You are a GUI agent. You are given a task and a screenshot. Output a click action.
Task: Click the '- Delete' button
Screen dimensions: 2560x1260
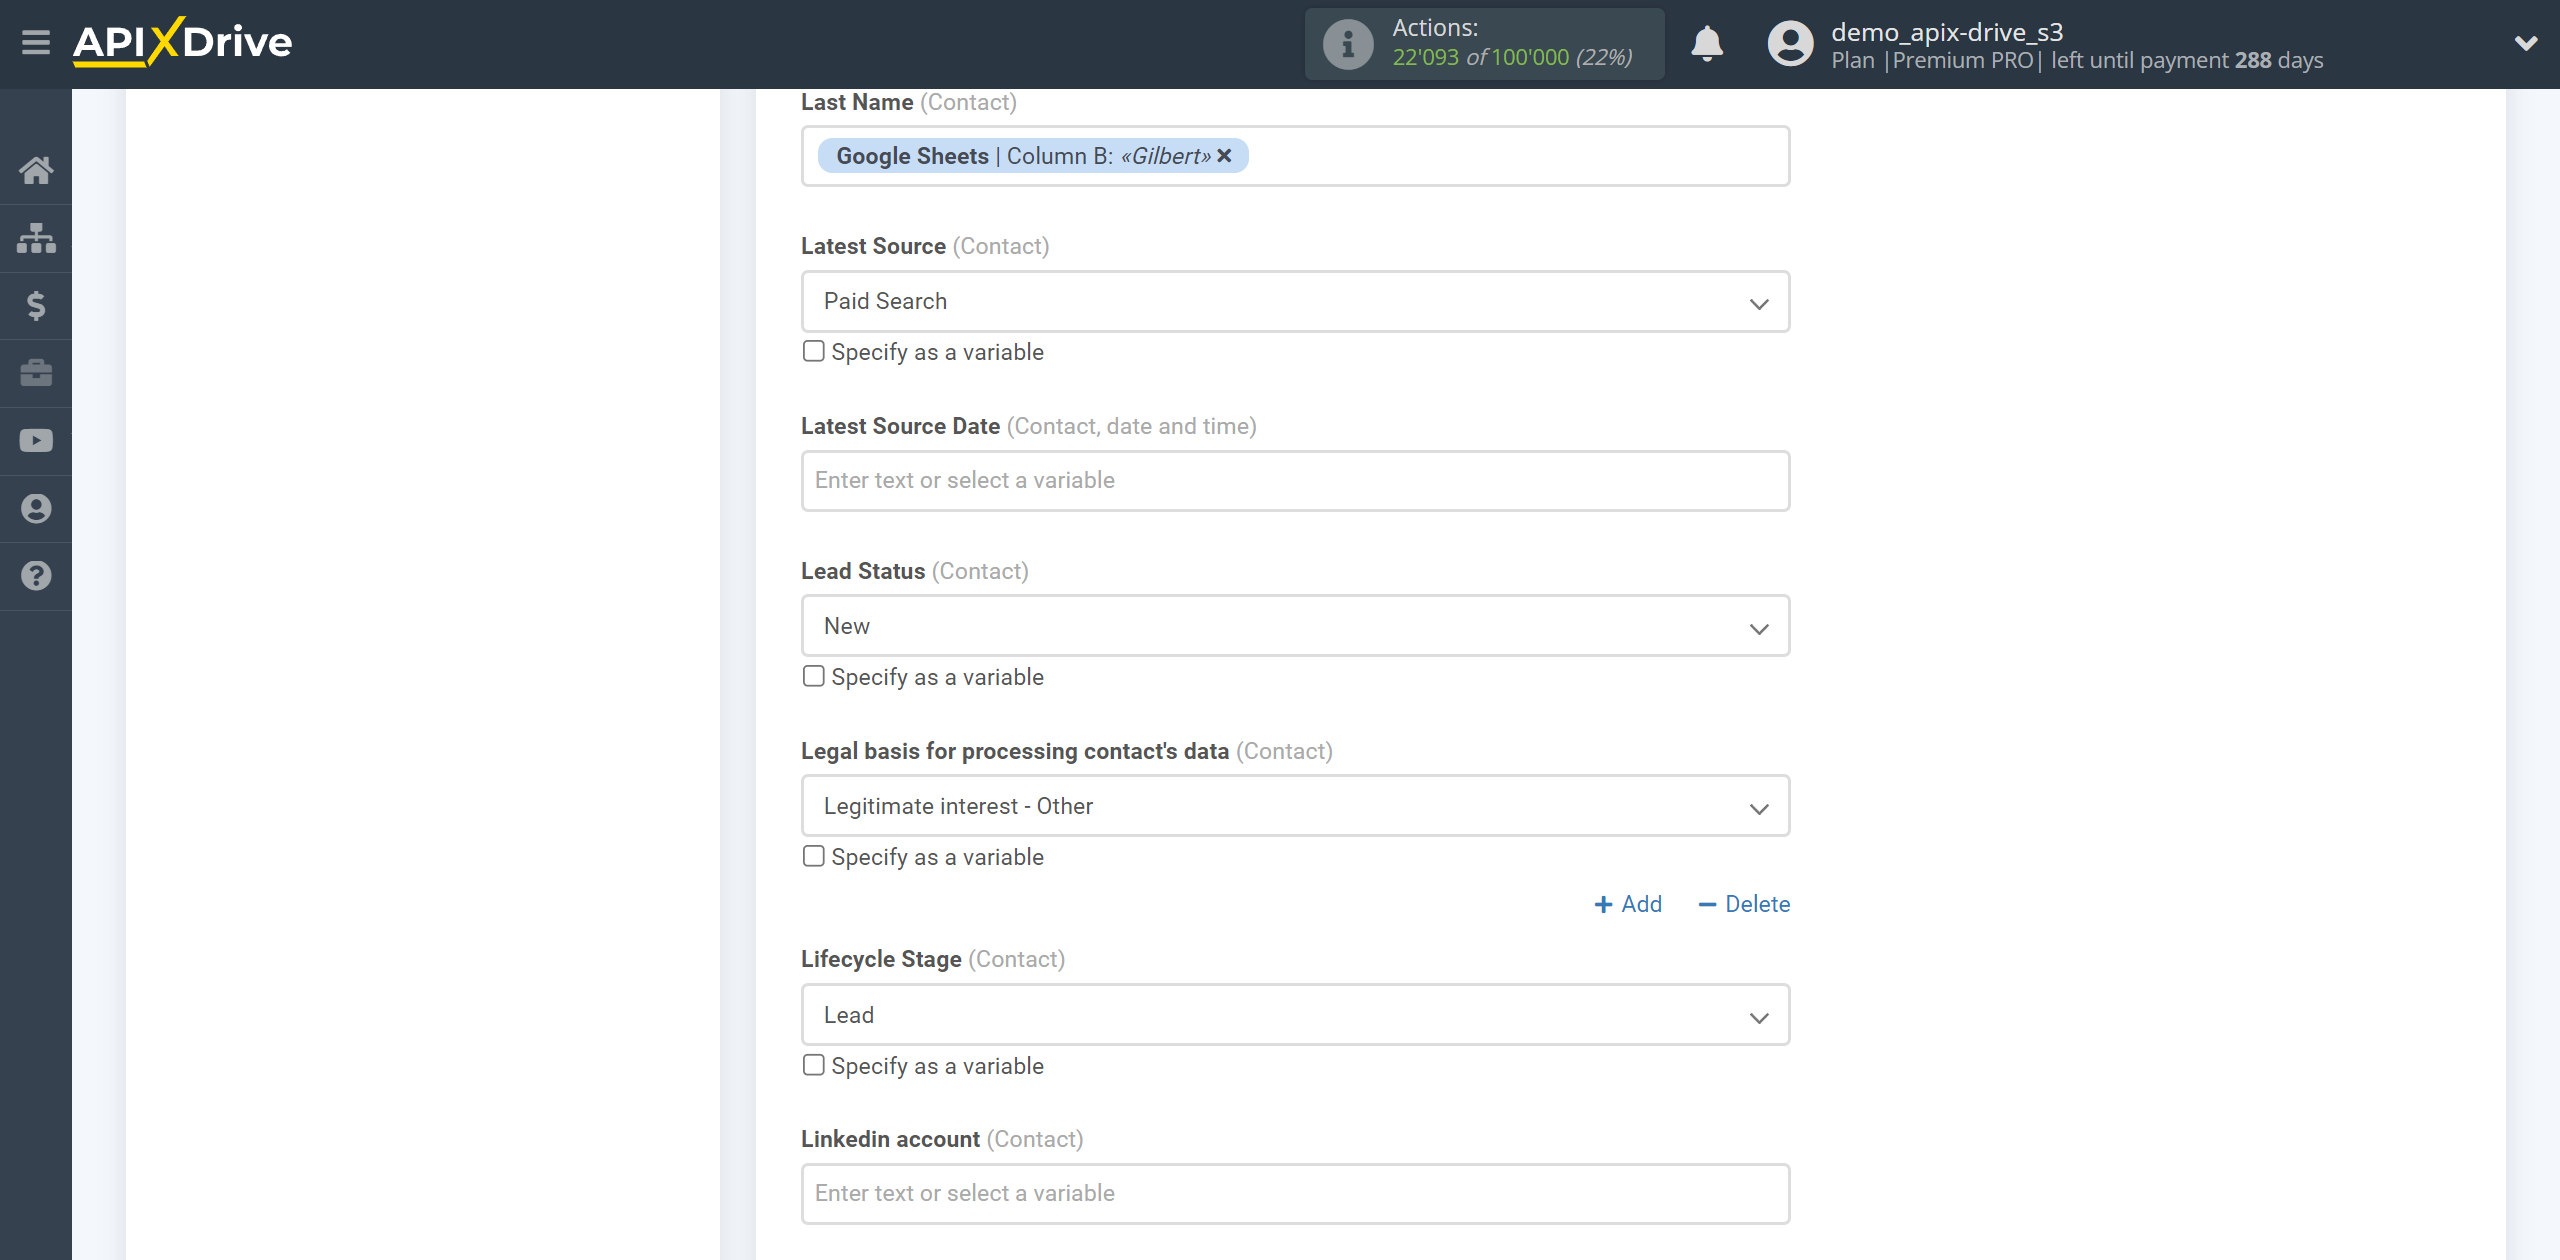coord(1742,904)
